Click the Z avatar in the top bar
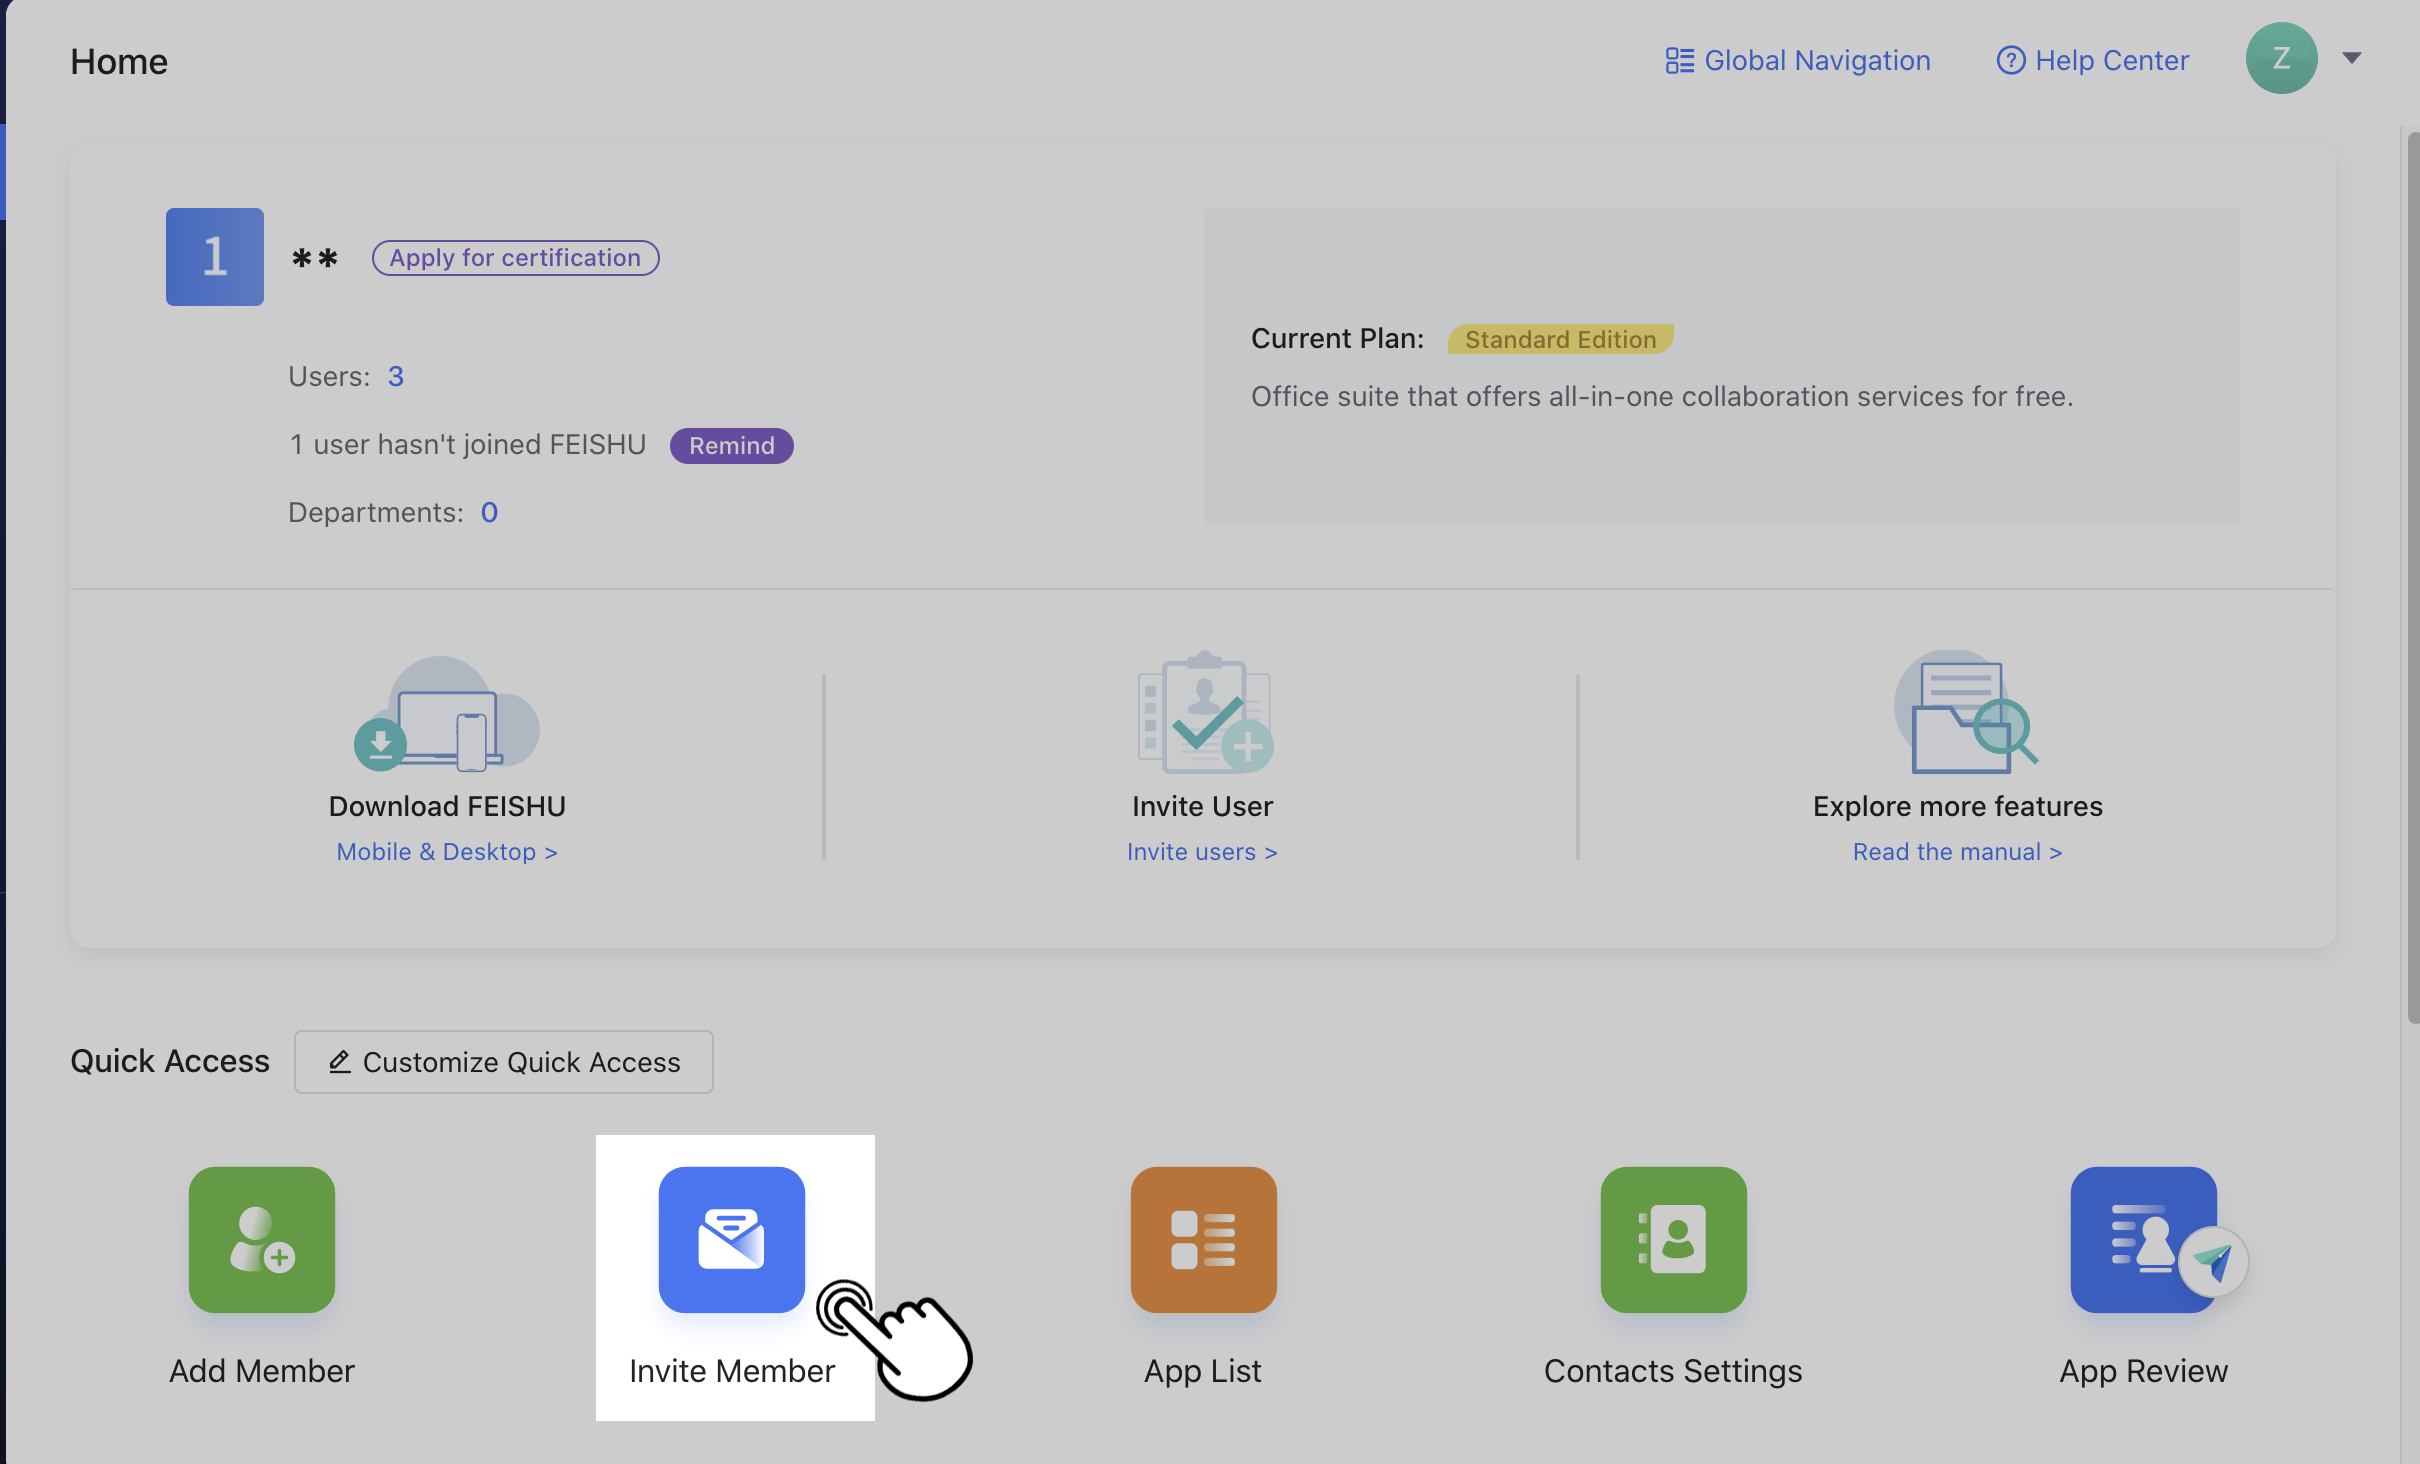The height and width of the screenshot is (1464, 2420). click(2281, 58)
